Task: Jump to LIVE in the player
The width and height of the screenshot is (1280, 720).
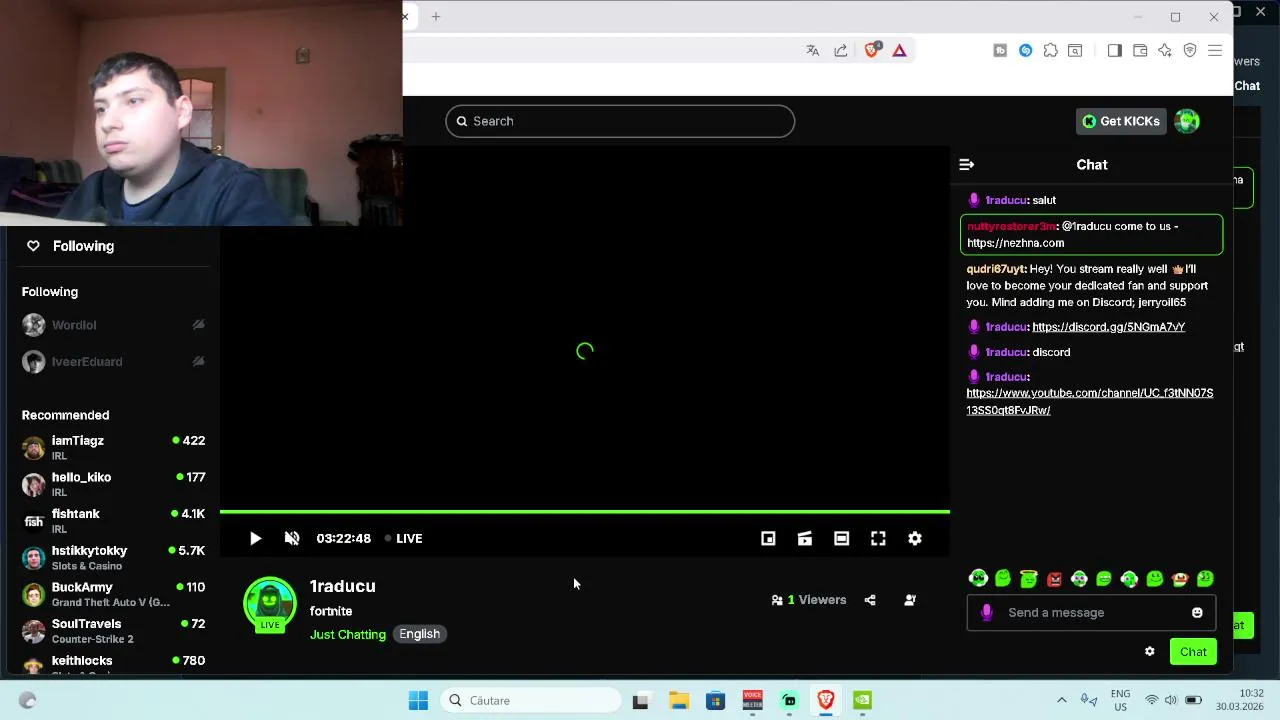Action: (403, 538)
